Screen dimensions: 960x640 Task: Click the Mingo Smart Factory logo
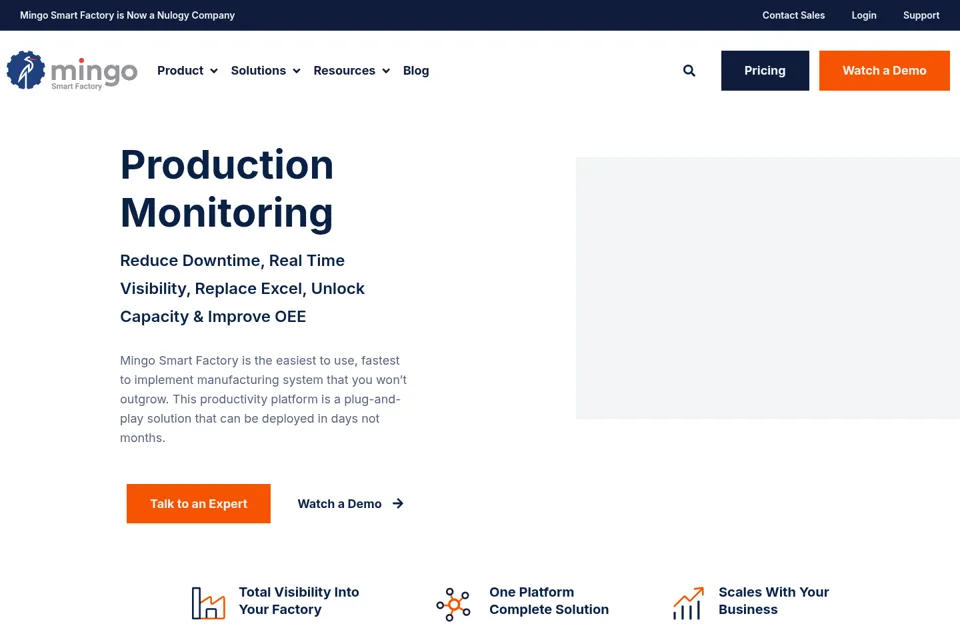click(x=72, y=70)
